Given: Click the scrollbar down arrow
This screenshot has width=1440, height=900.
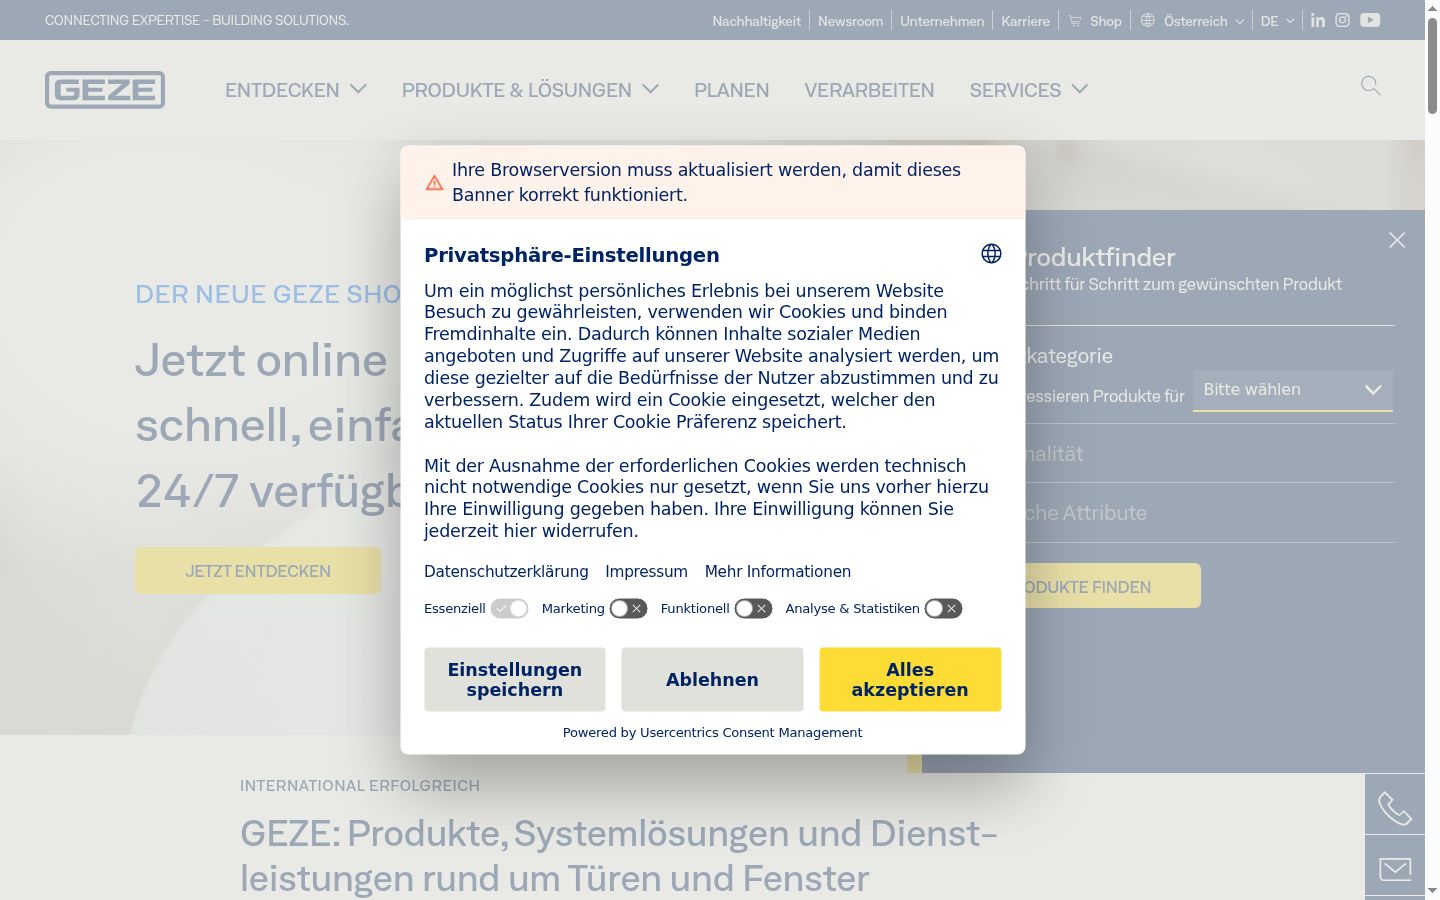Looking at the screenshot, I should [x=1432, y=890].
